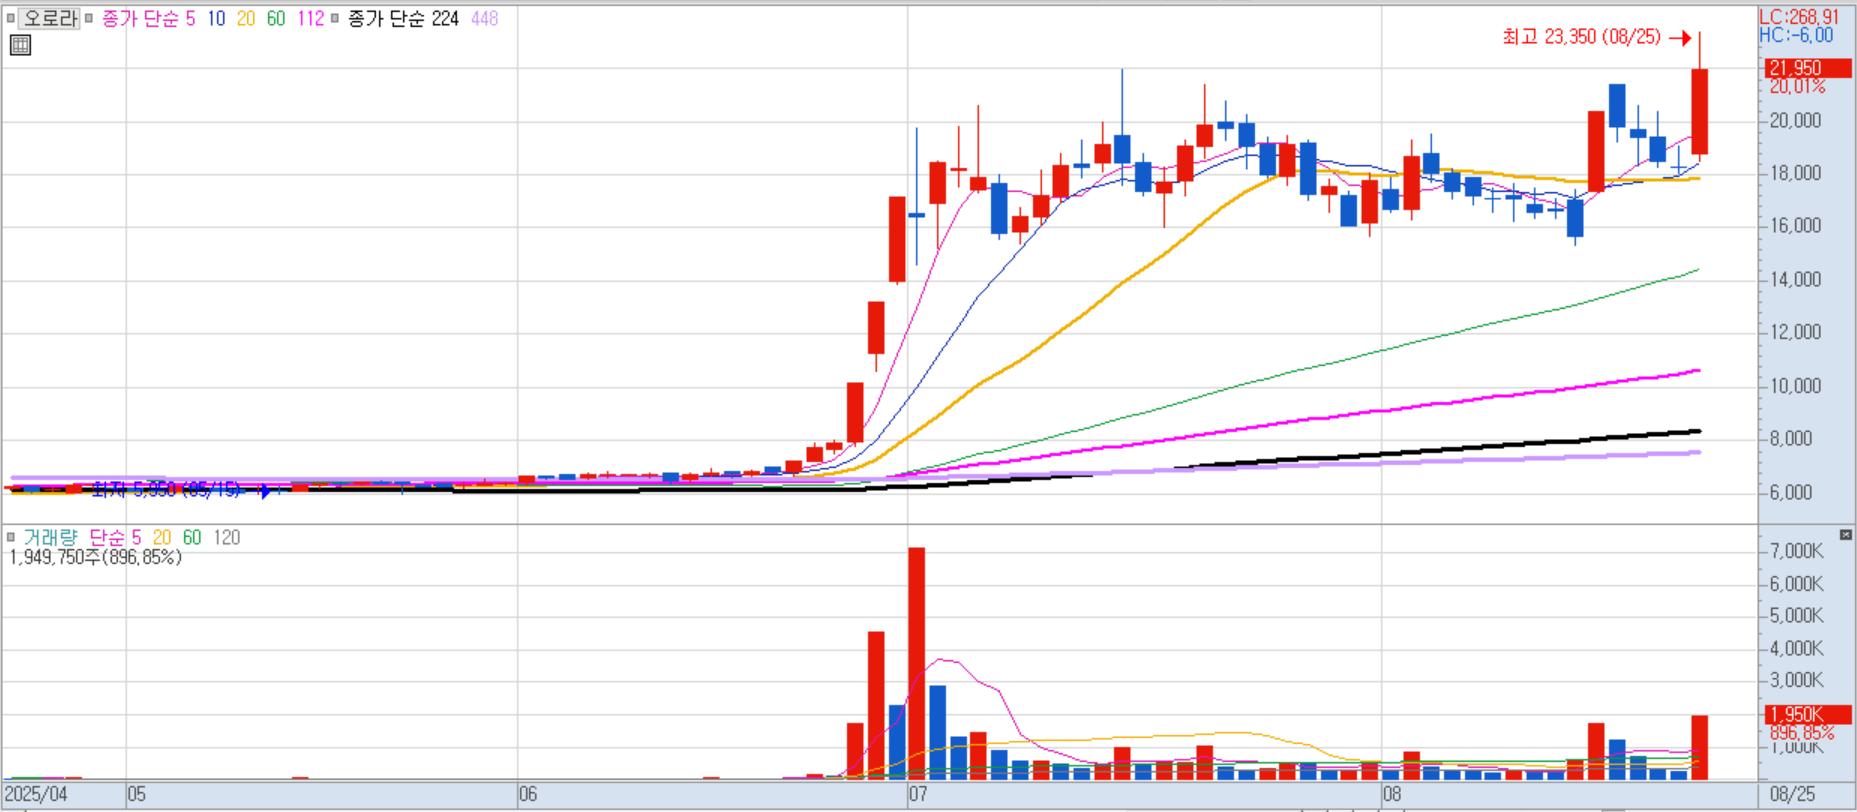Select the magenta 112 moving average label
Screen dimensions: 1857x812
click(310, 18)
